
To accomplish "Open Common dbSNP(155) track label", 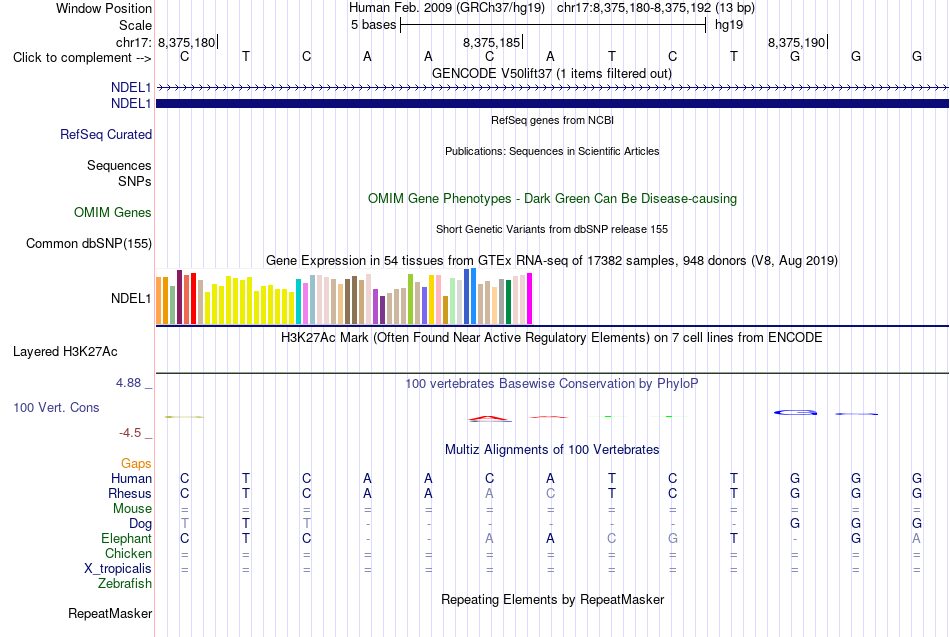I will 88,244.
